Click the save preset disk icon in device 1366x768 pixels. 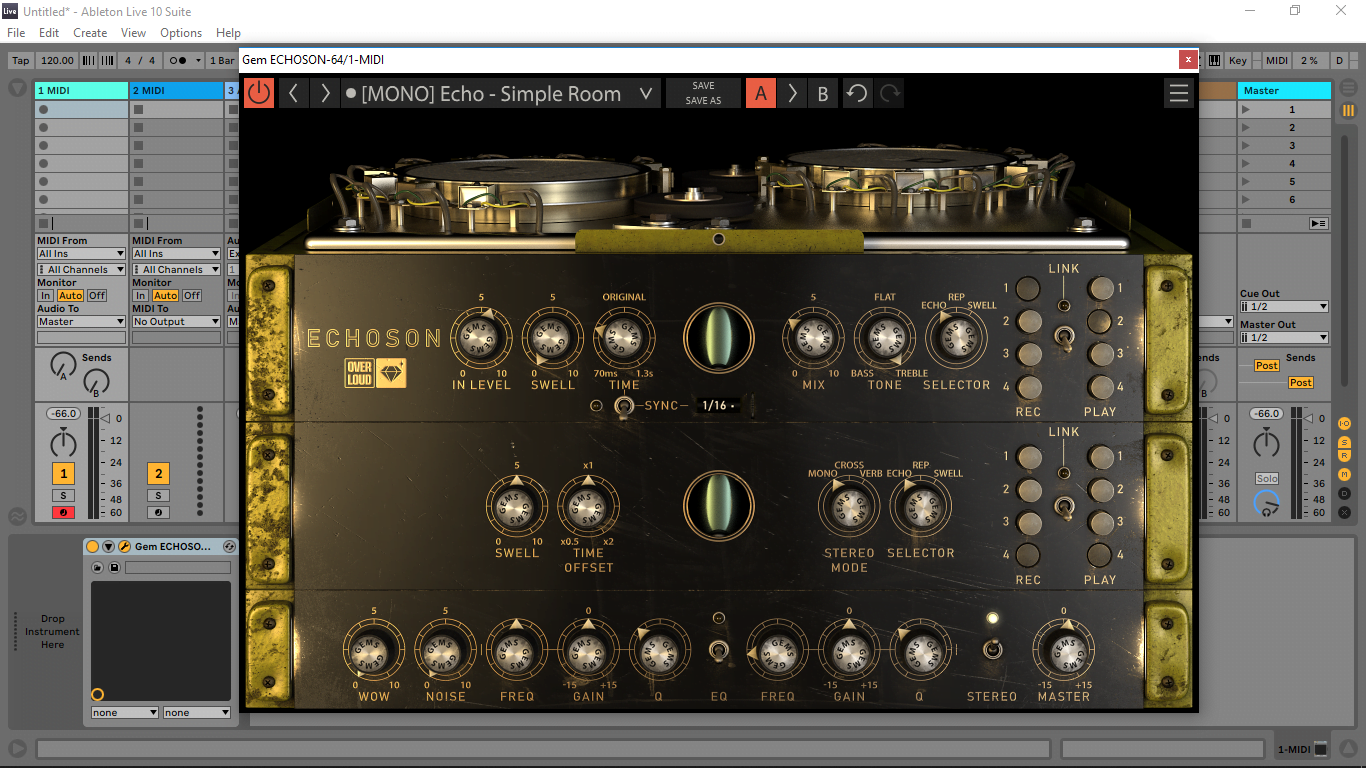(x=114, y=568)
